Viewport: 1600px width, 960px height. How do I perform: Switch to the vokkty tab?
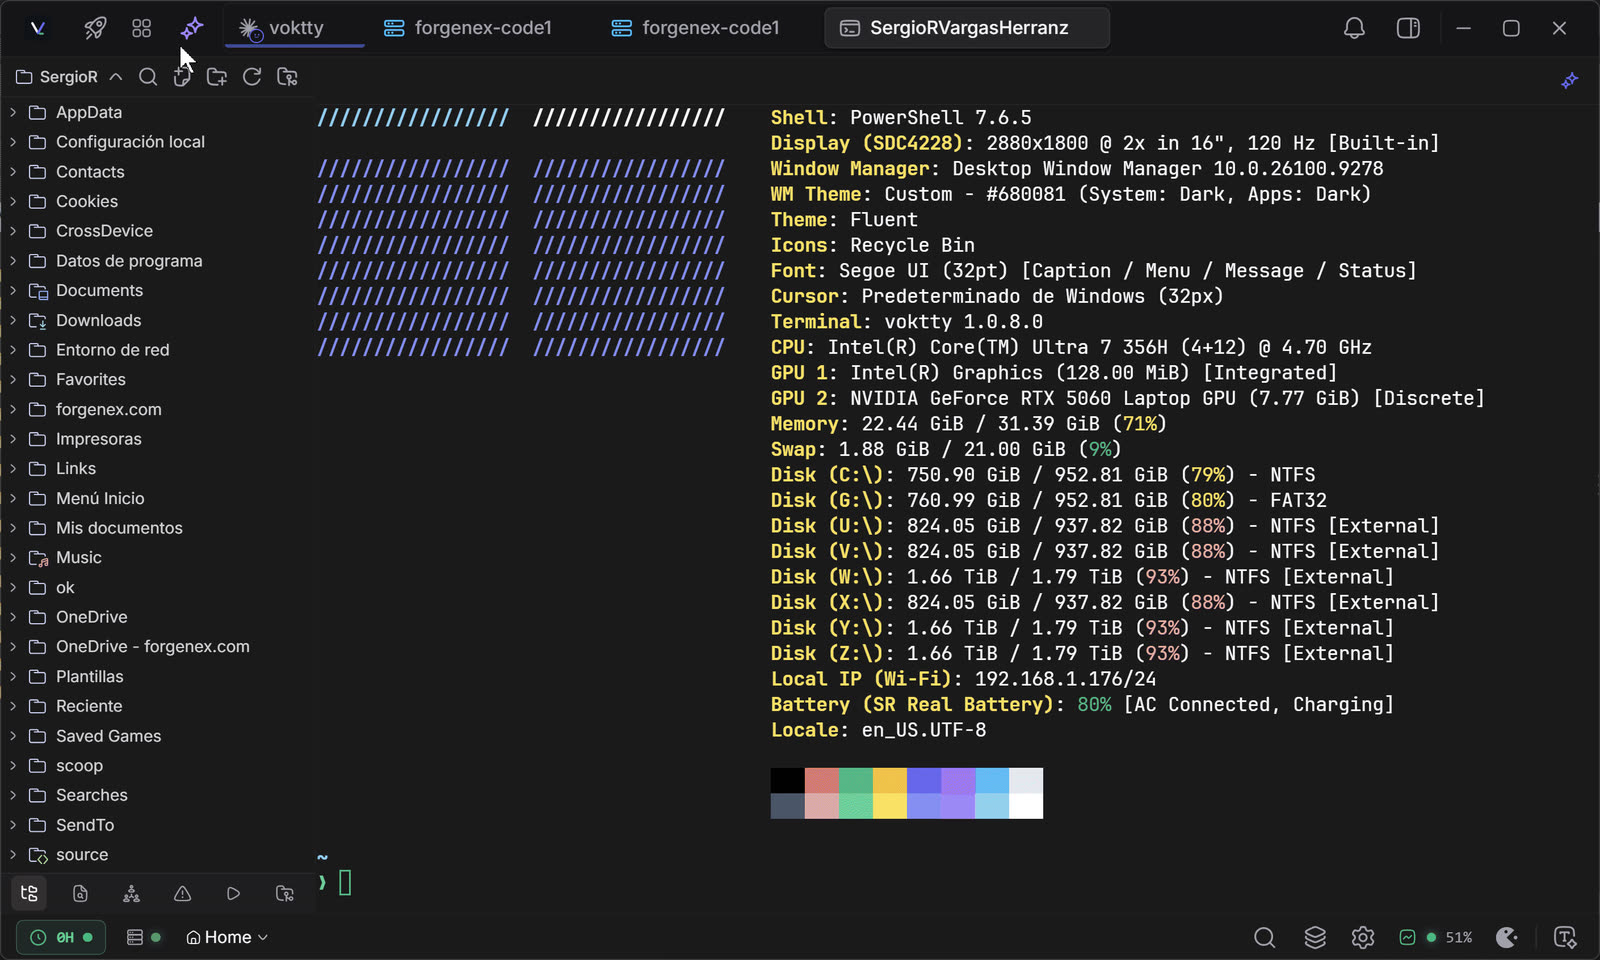pyautogui.click(x=295, y=28)
